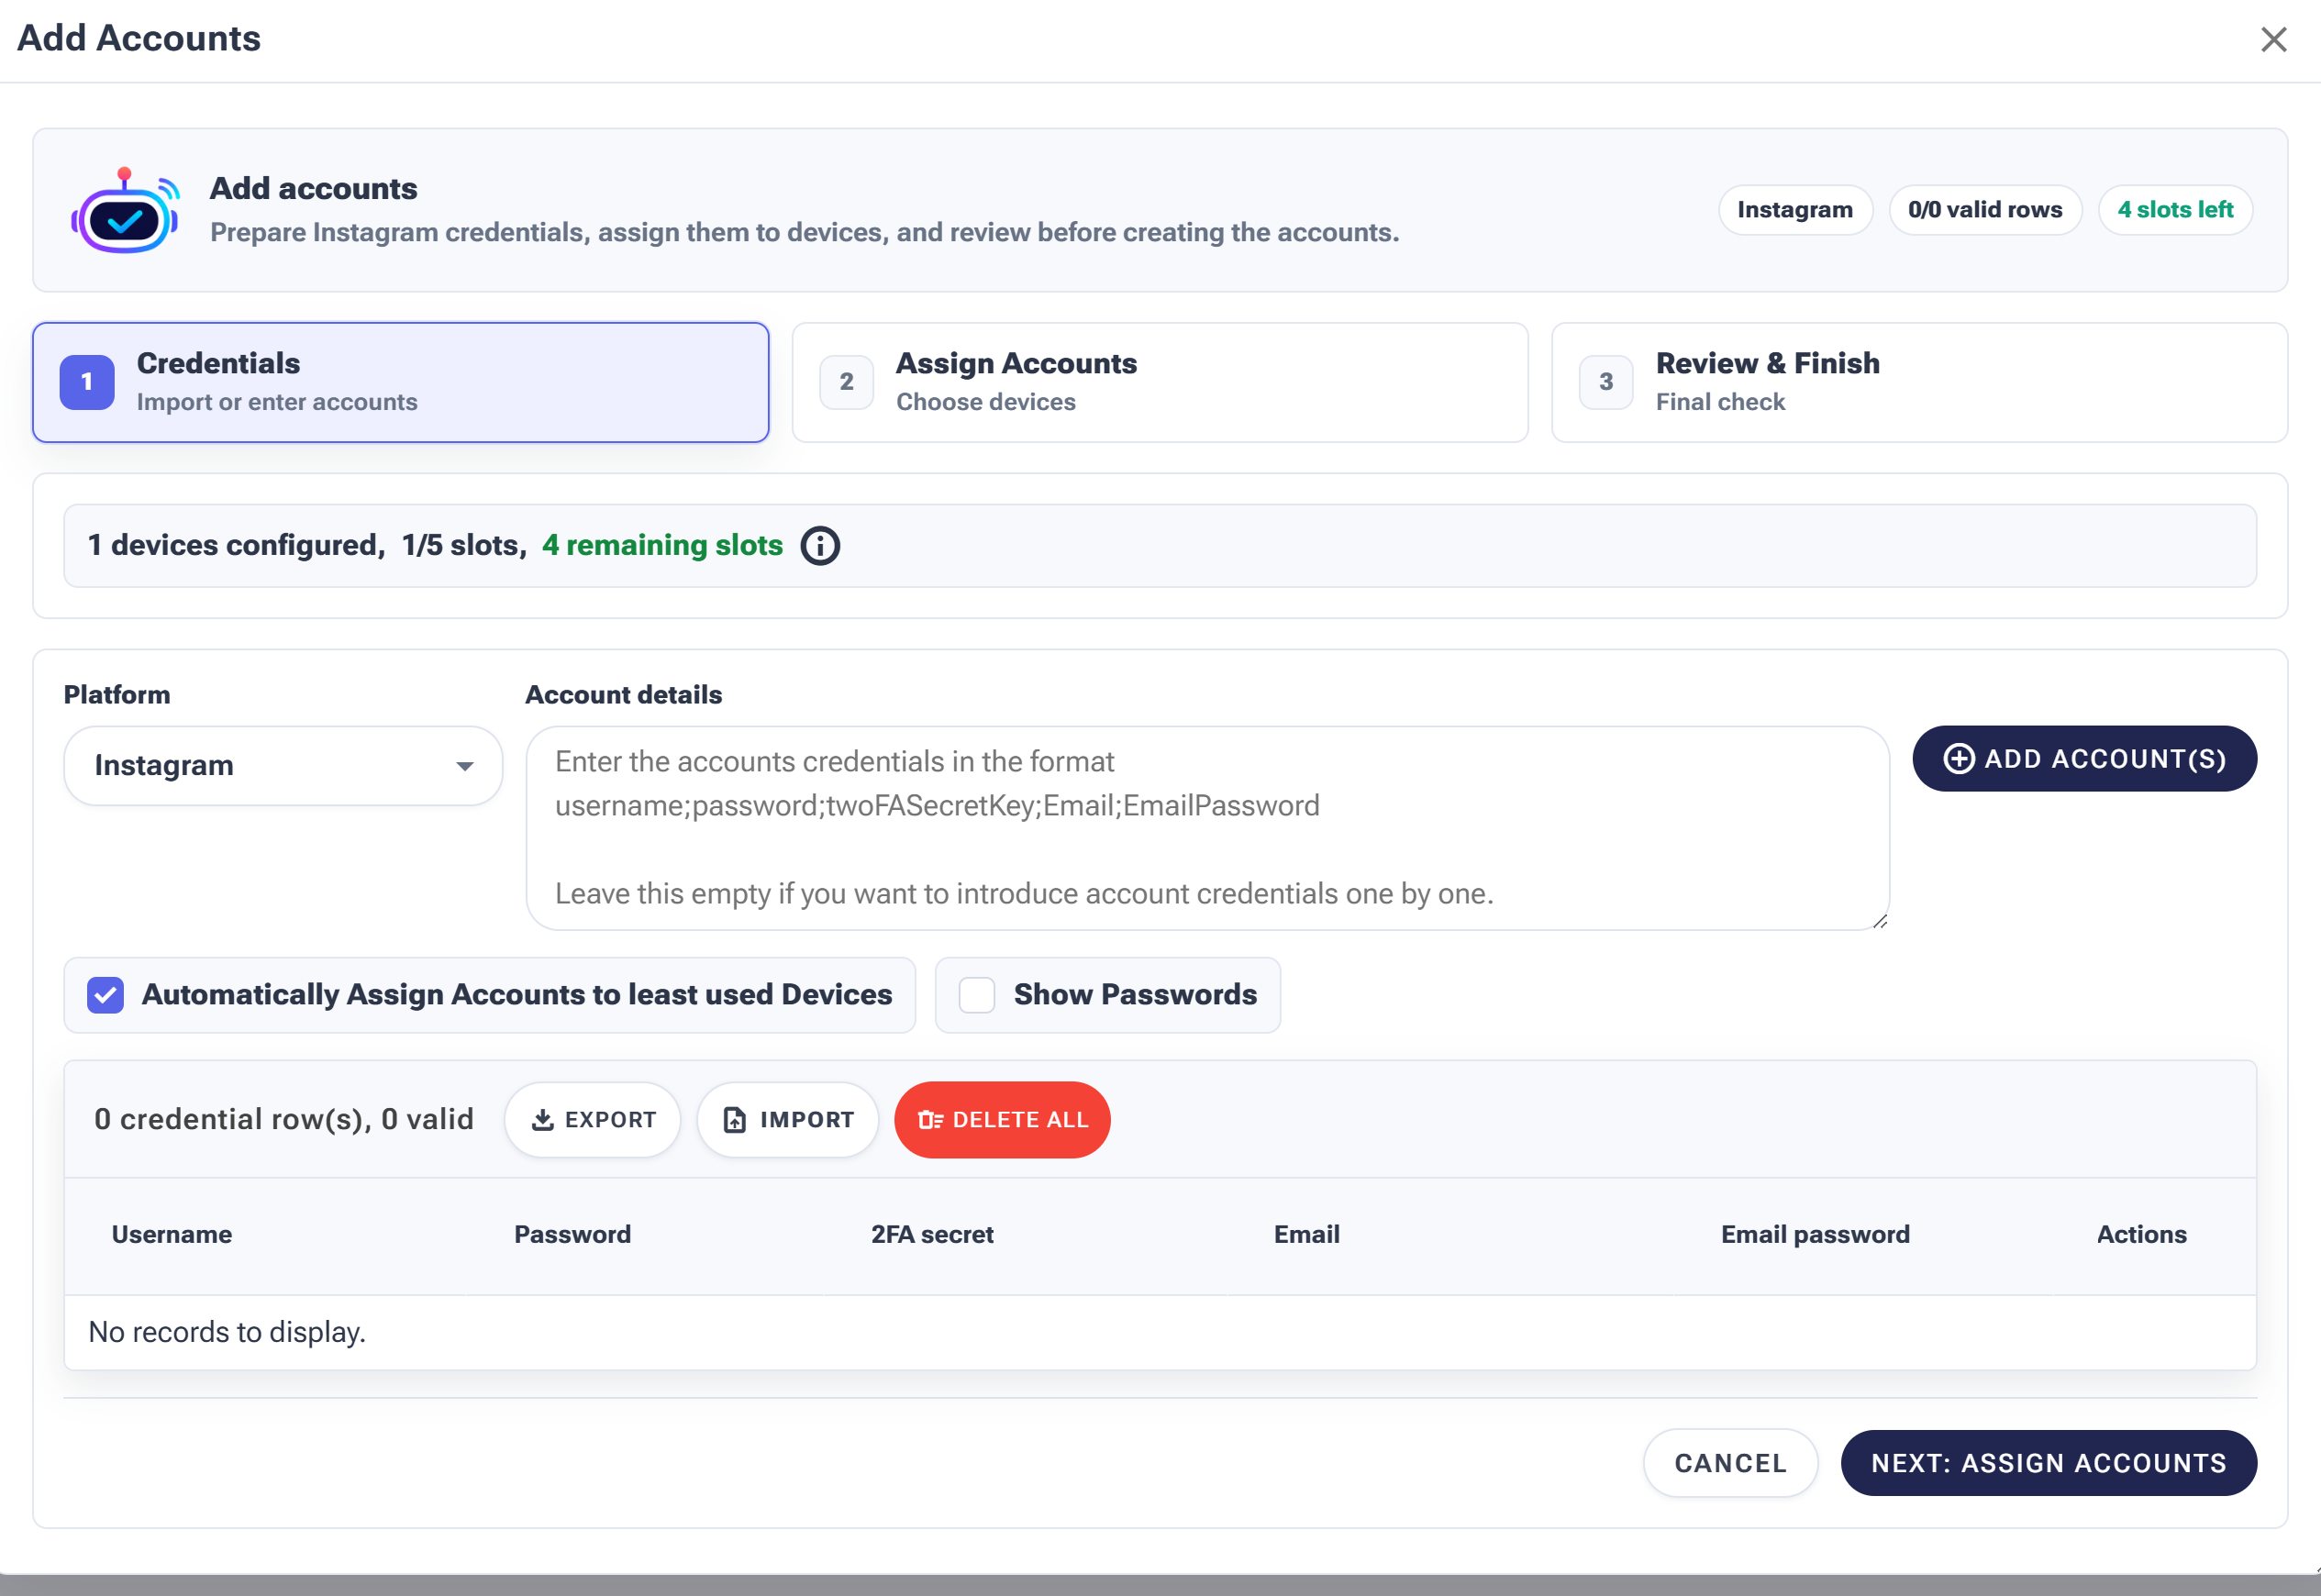Screen dimensions: 2321x1596
Task: Click the Password column header
Action: click(x=573, y=1235)
